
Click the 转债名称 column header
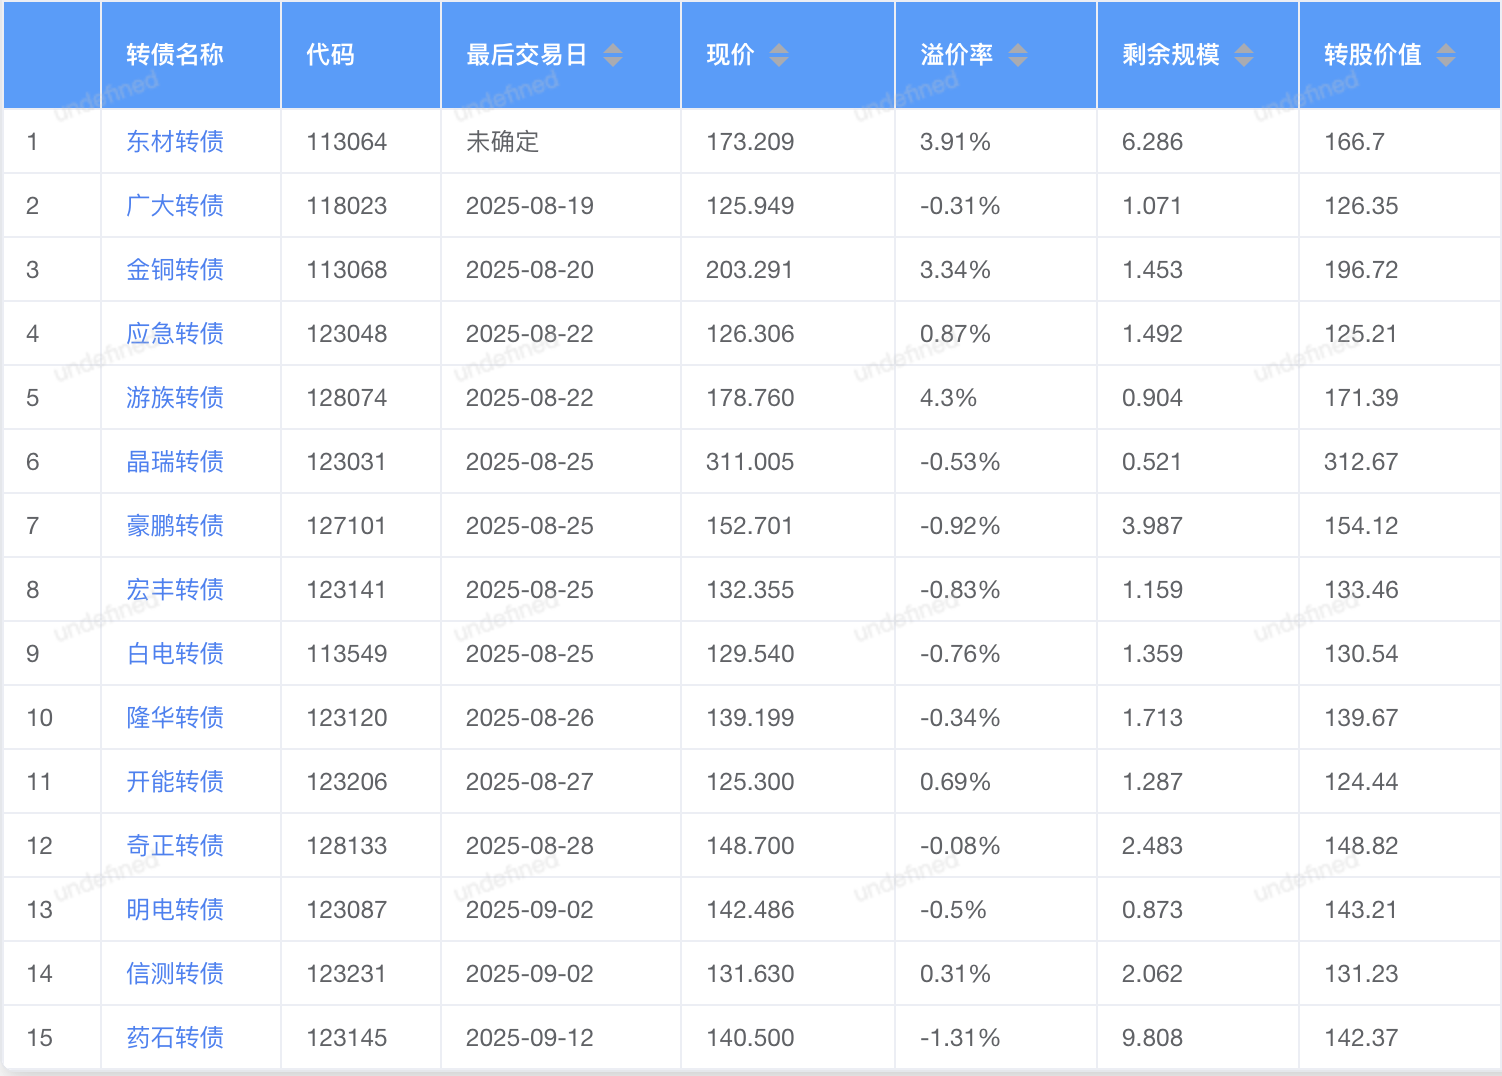click(x=175, y=55)
